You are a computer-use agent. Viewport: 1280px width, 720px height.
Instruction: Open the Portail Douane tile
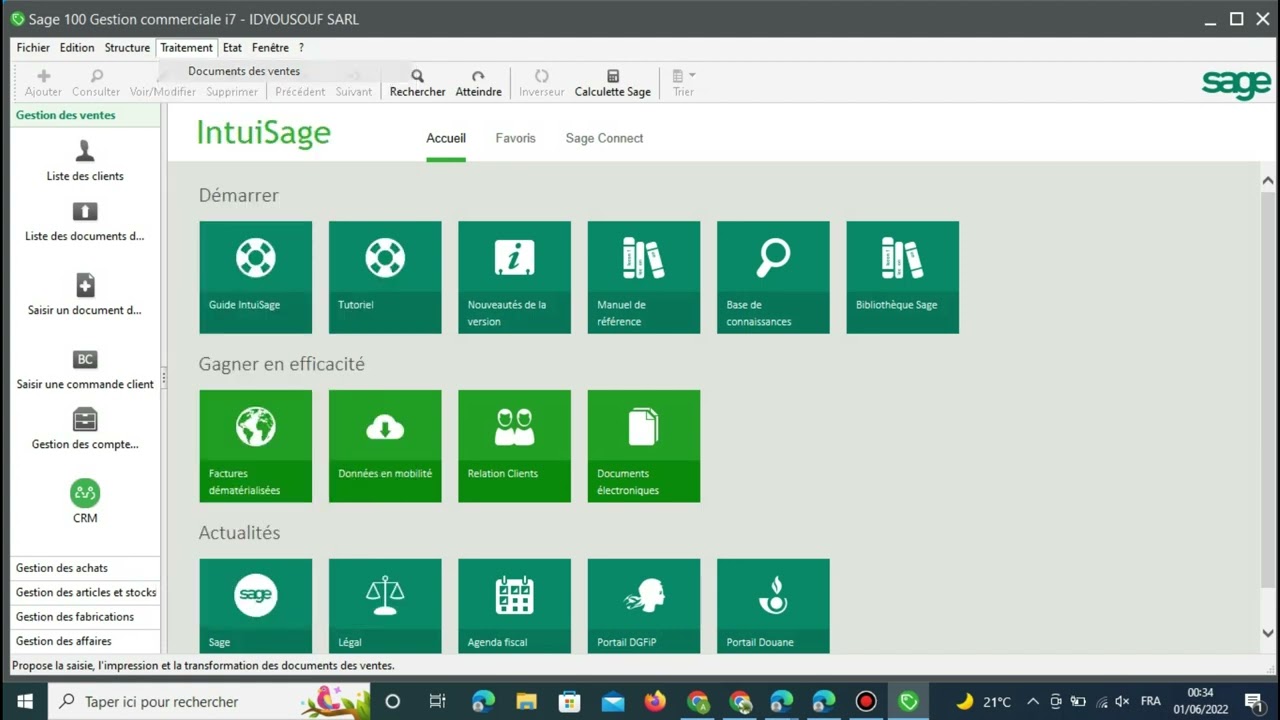click(773, 606)
